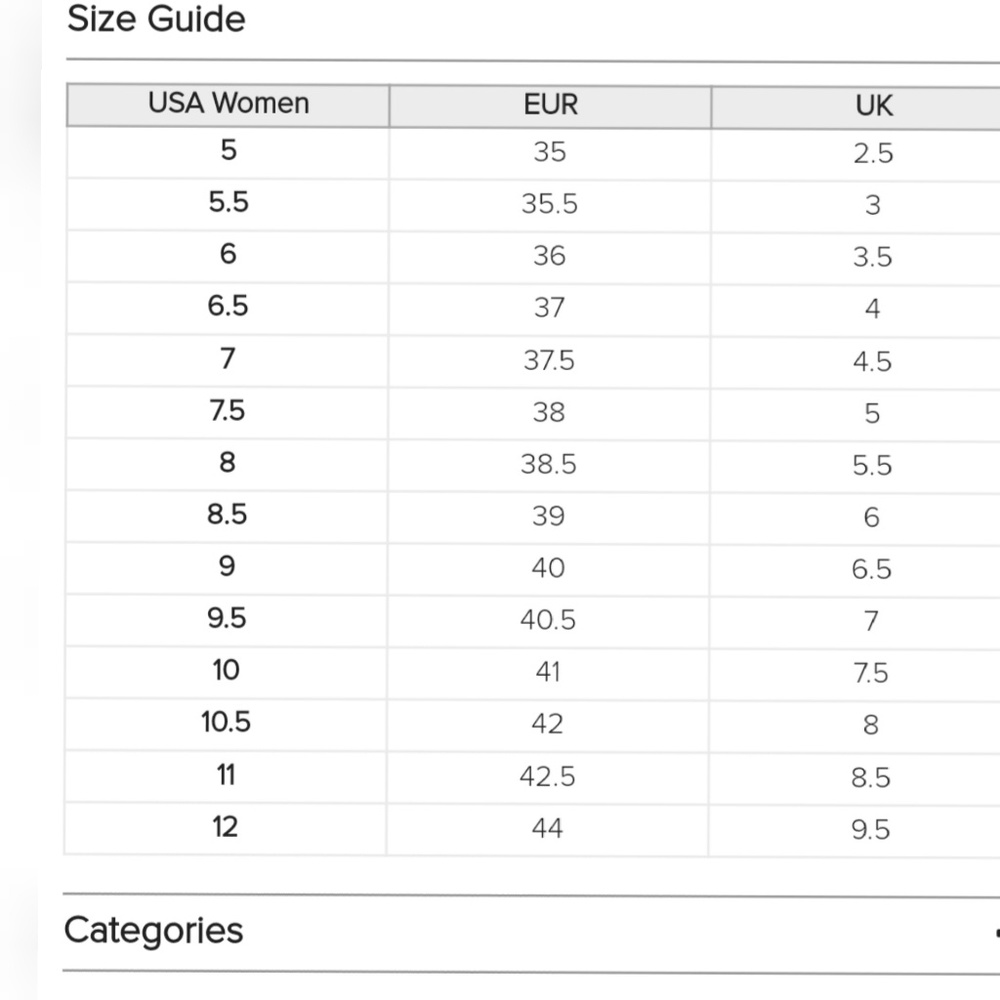Select EUR size 35.5 cell

click(549, 204)
